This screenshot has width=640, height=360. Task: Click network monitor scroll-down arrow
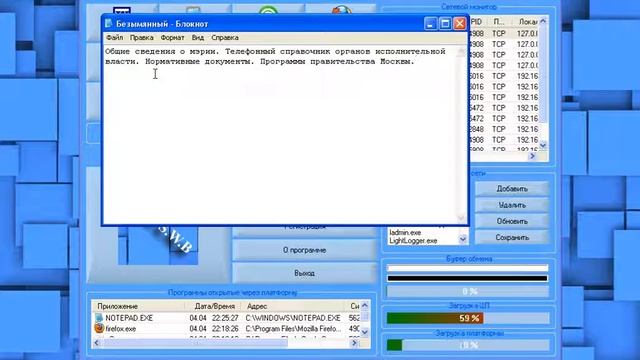(543, 145)
